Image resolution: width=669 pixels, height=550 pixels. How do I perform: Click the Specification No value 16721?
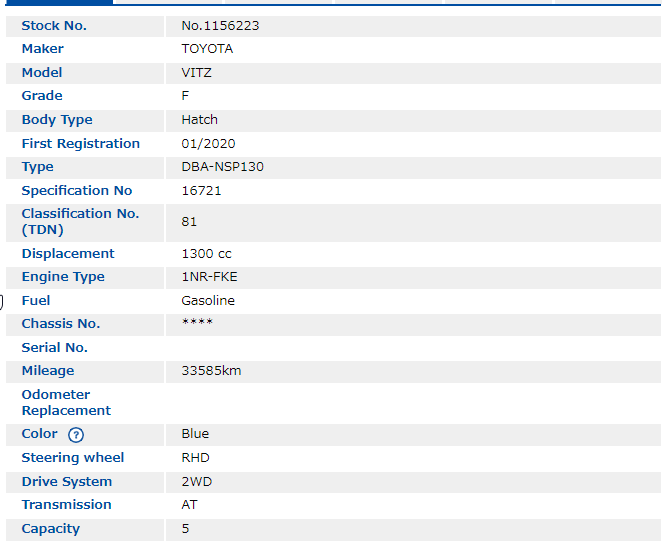pos(201,191)
